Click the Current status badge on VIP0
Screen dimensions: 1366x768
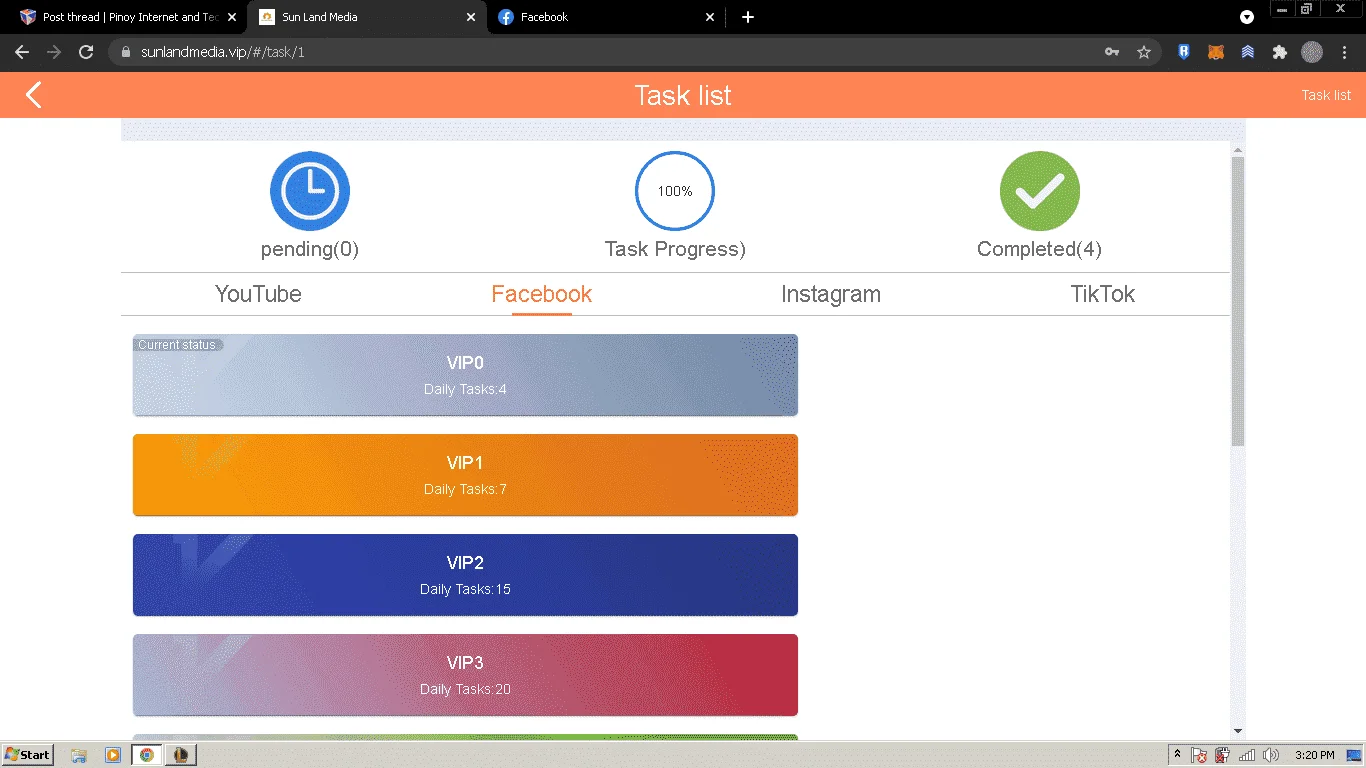pos(178,344)
